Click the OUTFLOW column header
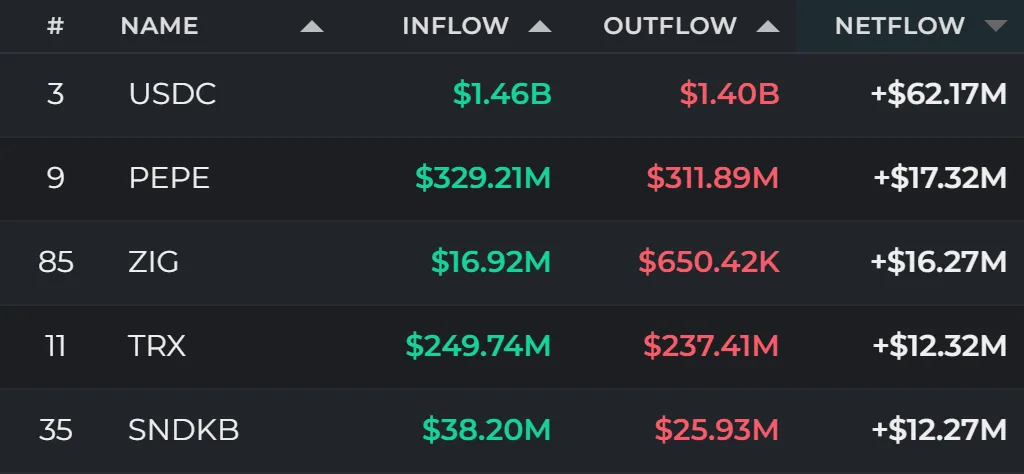This screenshot has height=474, width=1024. point(669,26)
